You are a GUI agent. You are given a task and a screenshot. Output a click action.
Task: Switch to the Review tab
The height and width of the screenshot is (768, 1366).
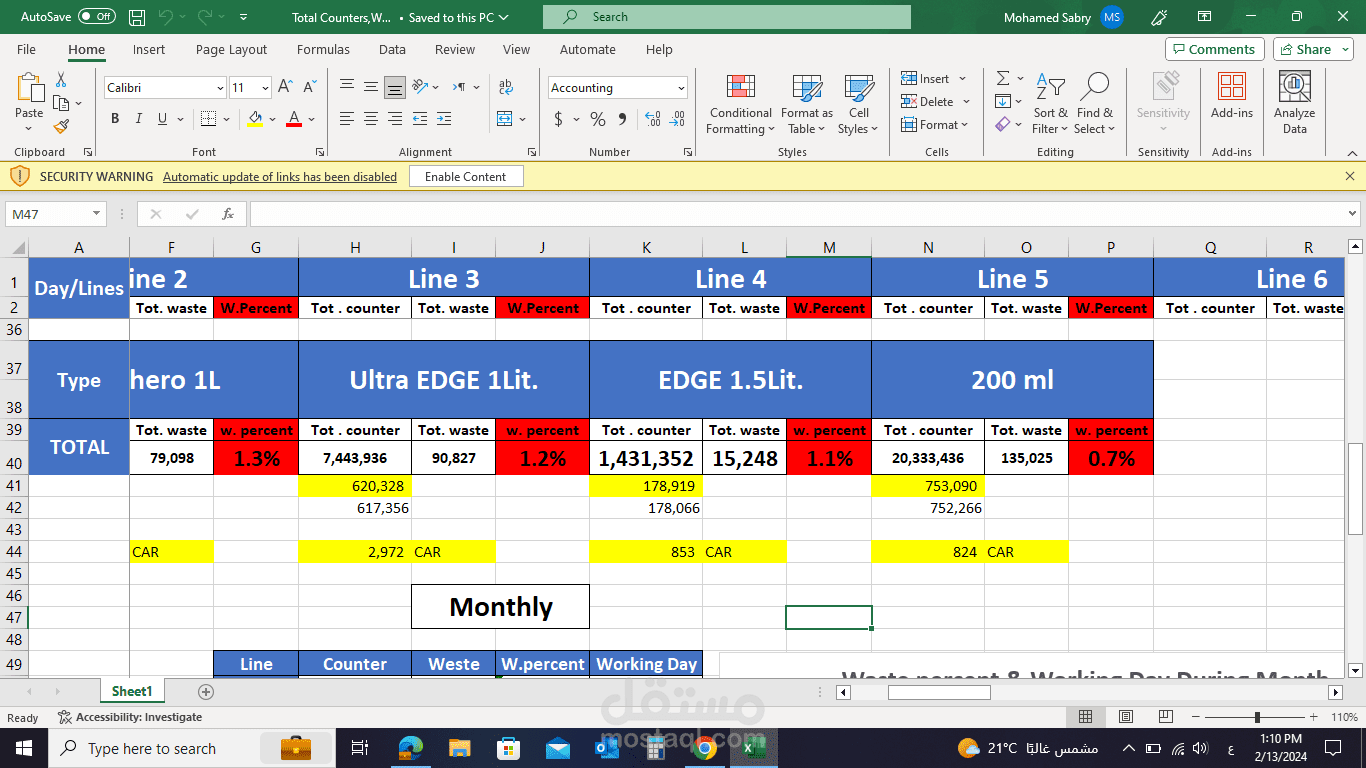click(455, 49)
